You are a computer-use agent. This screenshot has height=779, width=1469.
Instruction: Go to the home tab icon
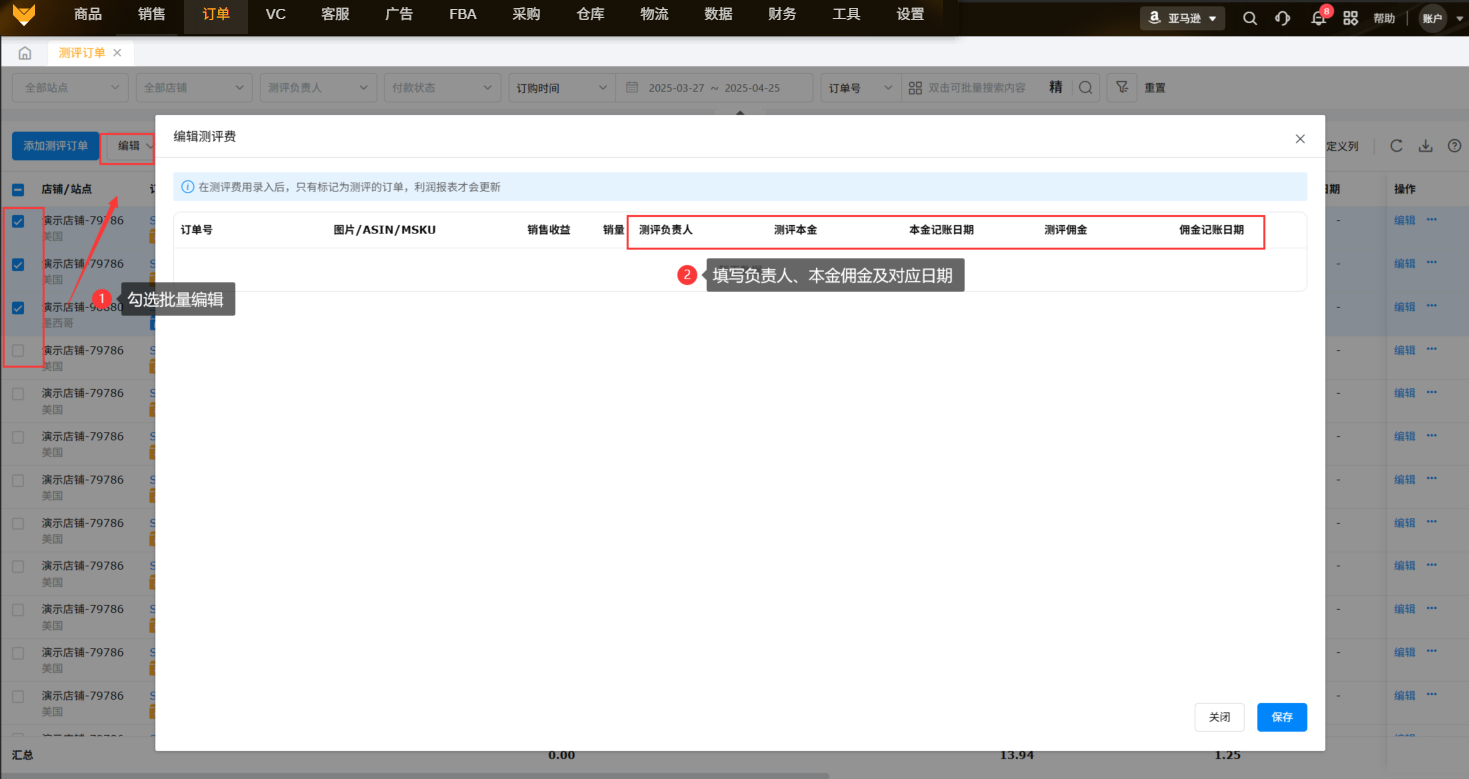click(x=25, y=53)
